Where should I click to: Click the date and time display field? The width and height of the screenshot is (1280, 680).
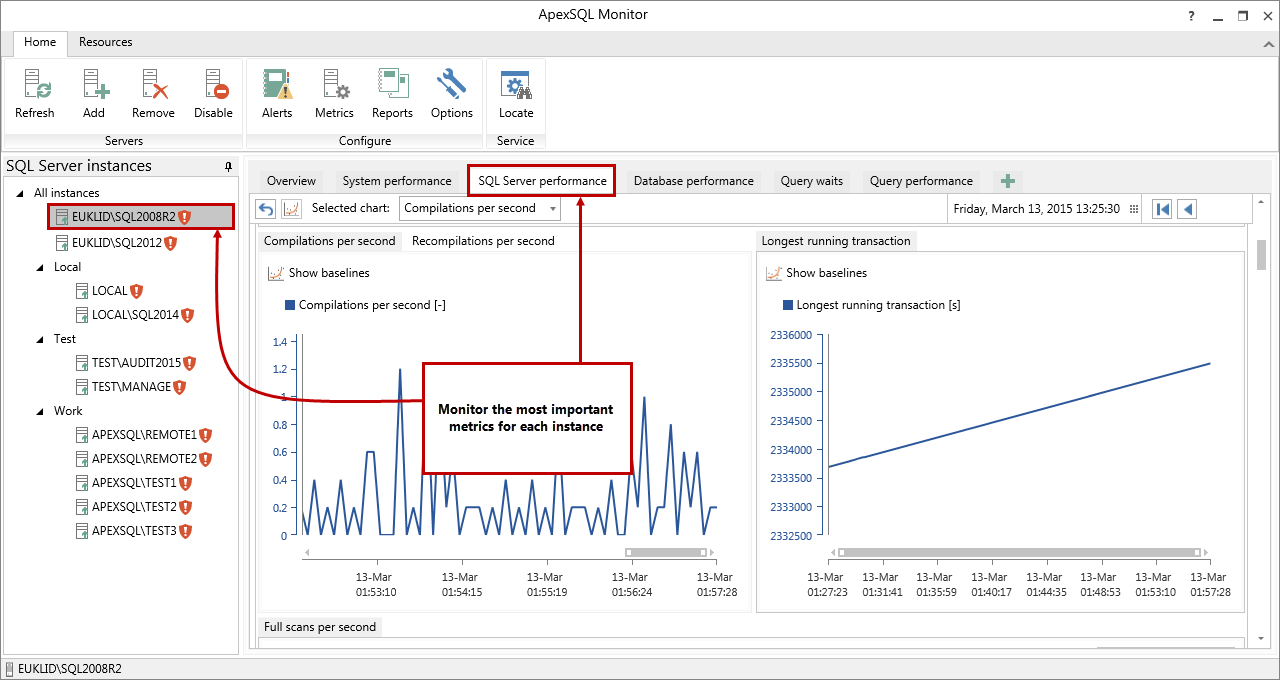pyautogui.click(x=1039, y=209)
